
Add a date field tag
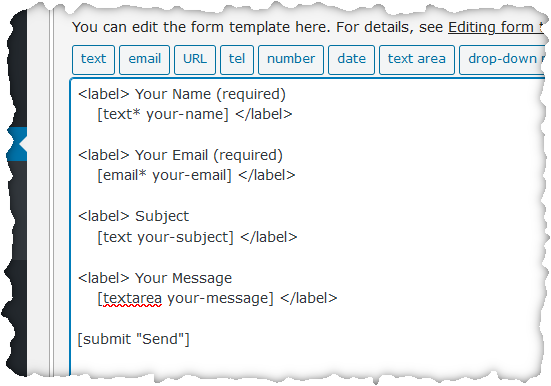pos(351,59)
